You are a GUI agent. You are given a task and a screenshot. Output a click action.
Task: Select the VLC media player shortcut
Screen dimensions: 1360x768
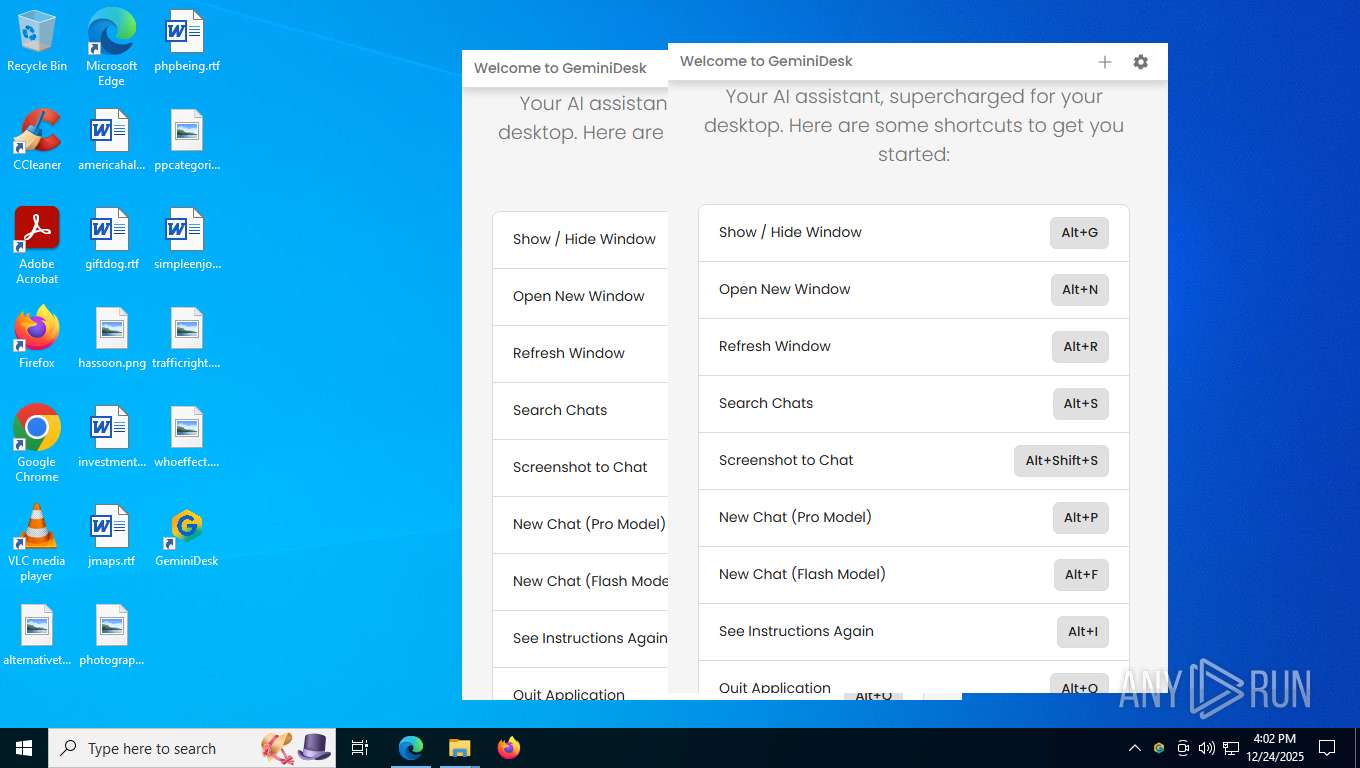pos(37,543)
